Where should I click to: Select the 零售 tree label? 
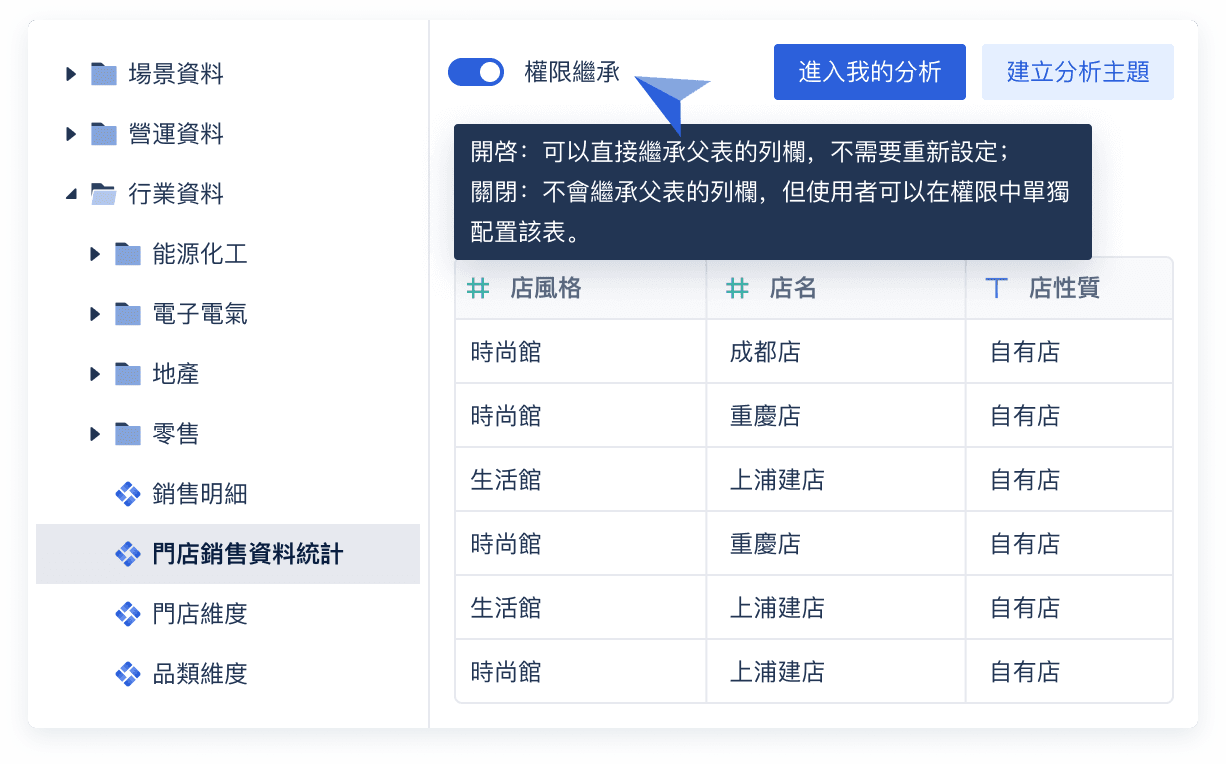click(x=176, y=434)
